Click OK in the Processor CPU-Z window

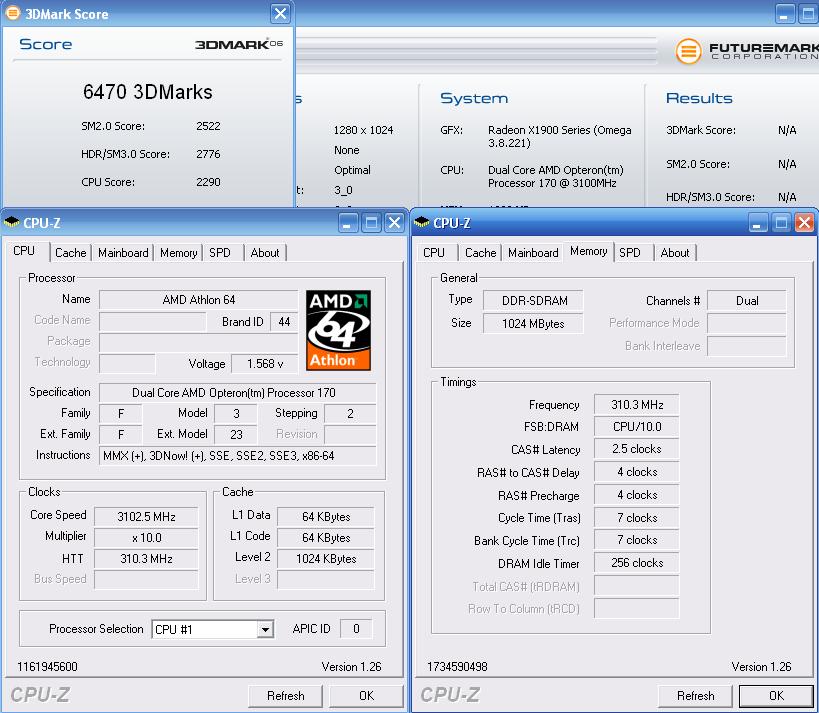(x=366, y=696)
